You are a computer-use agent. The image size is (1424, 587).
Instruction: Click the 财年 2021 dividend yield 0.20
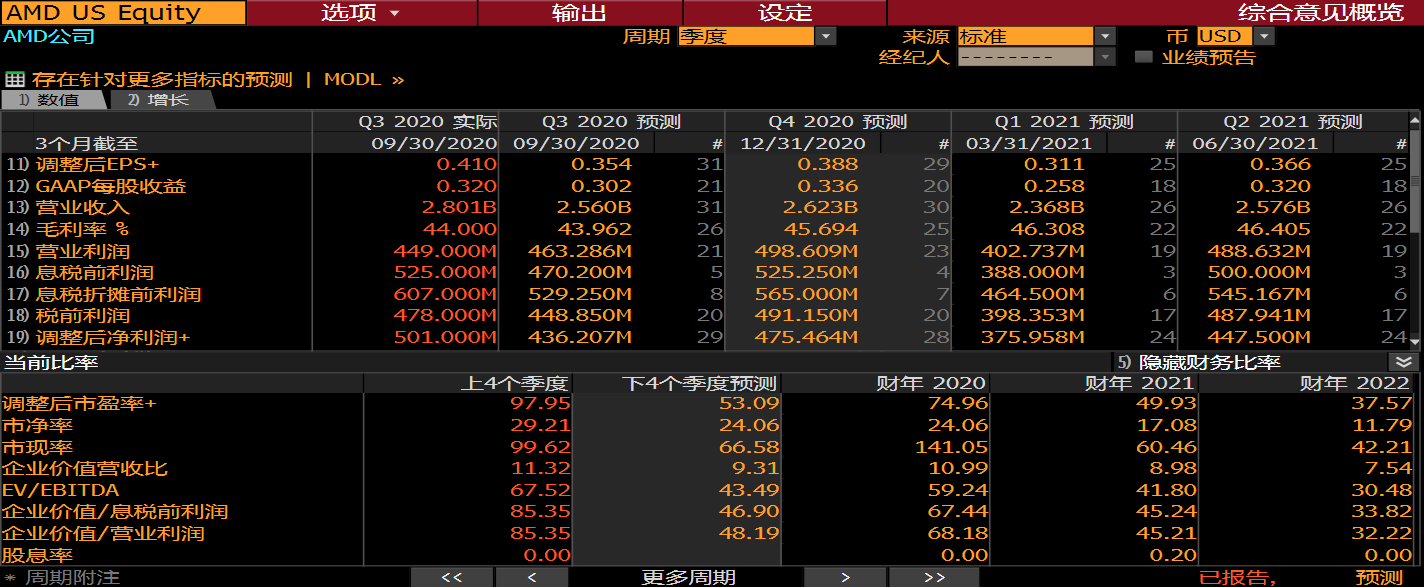coord(1175,555)
